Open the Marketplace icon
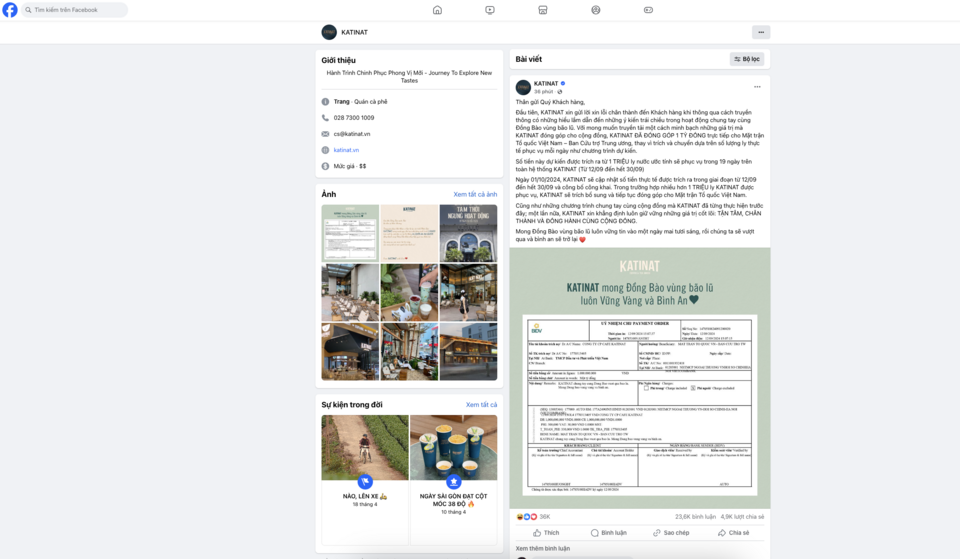 [542, 10]
